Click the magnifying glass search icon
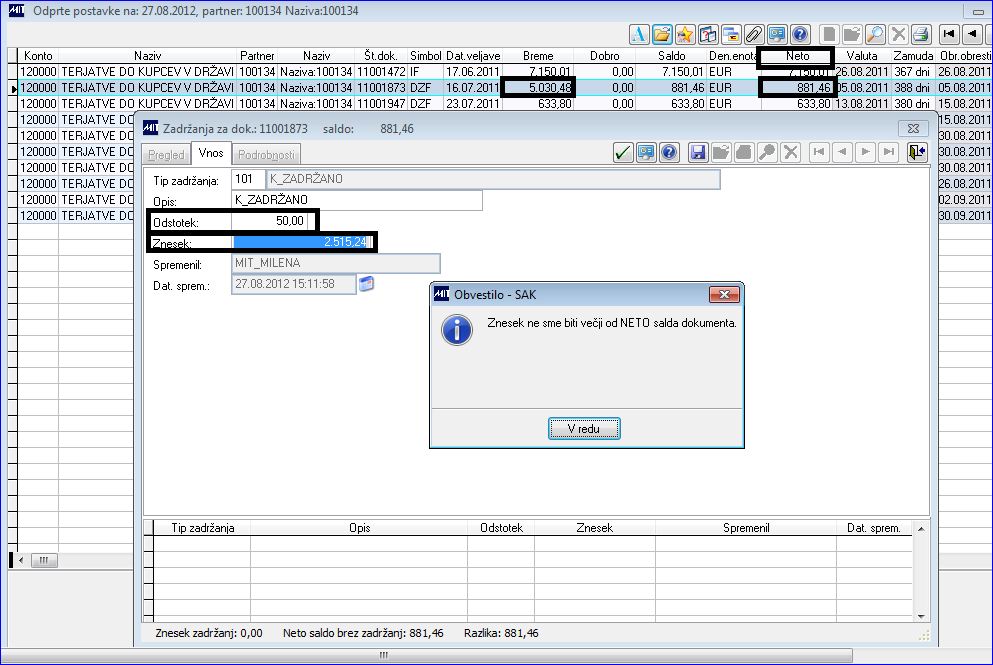 click(875, 34)
